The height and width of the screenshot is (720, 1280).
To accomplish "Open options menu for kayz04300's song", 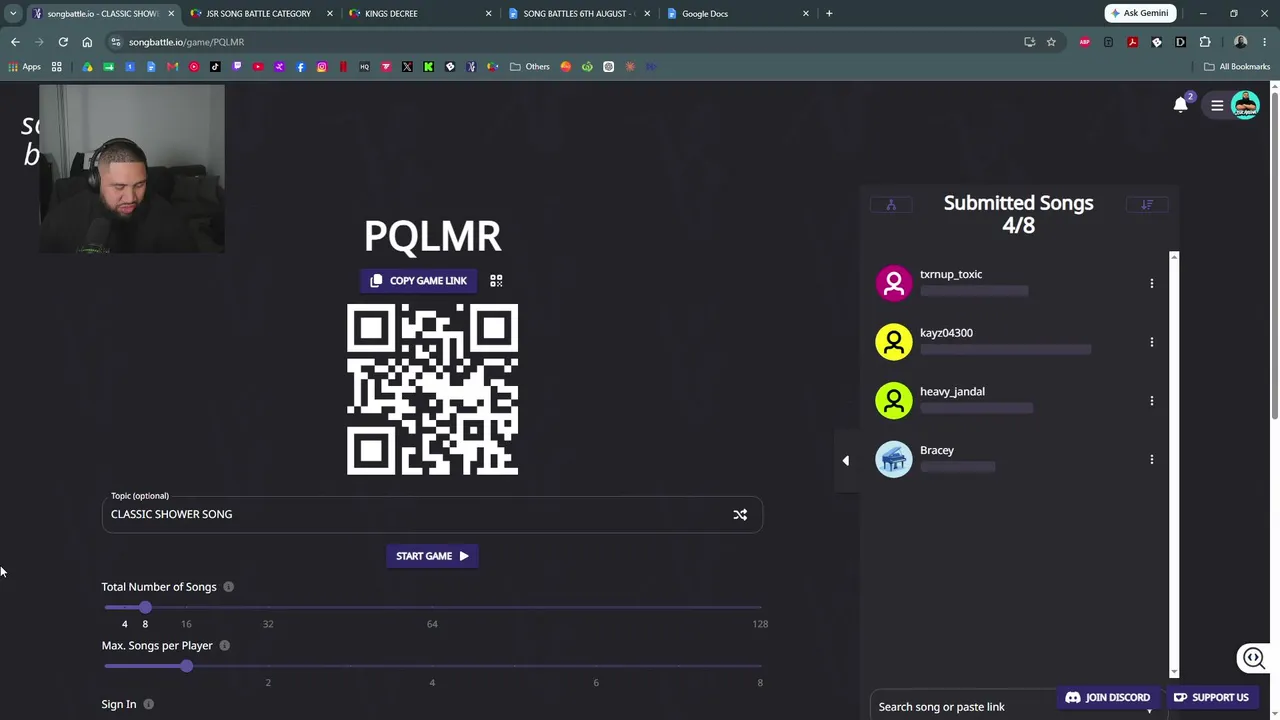I will coord(1151,342).
